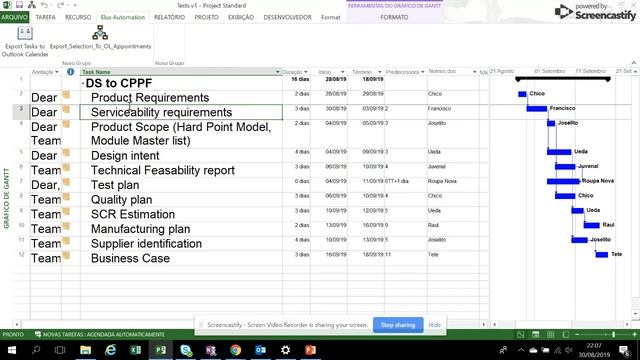Switch to EXIBIÇÃO ribbon tab
Viewport: 640px width, 360px height.
[x=241, y=17]
